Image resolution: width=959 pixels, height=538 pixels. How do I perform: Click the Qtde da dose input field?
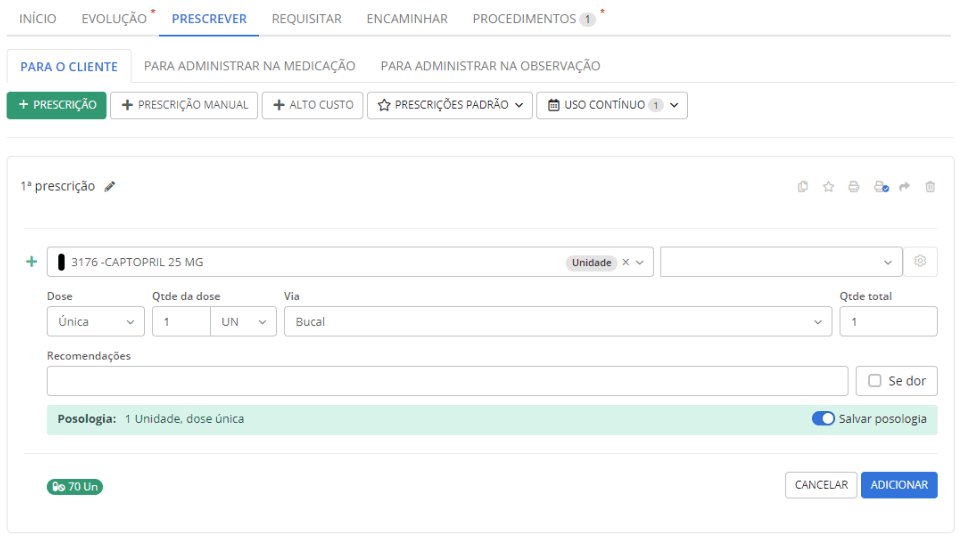coord(182,322)
